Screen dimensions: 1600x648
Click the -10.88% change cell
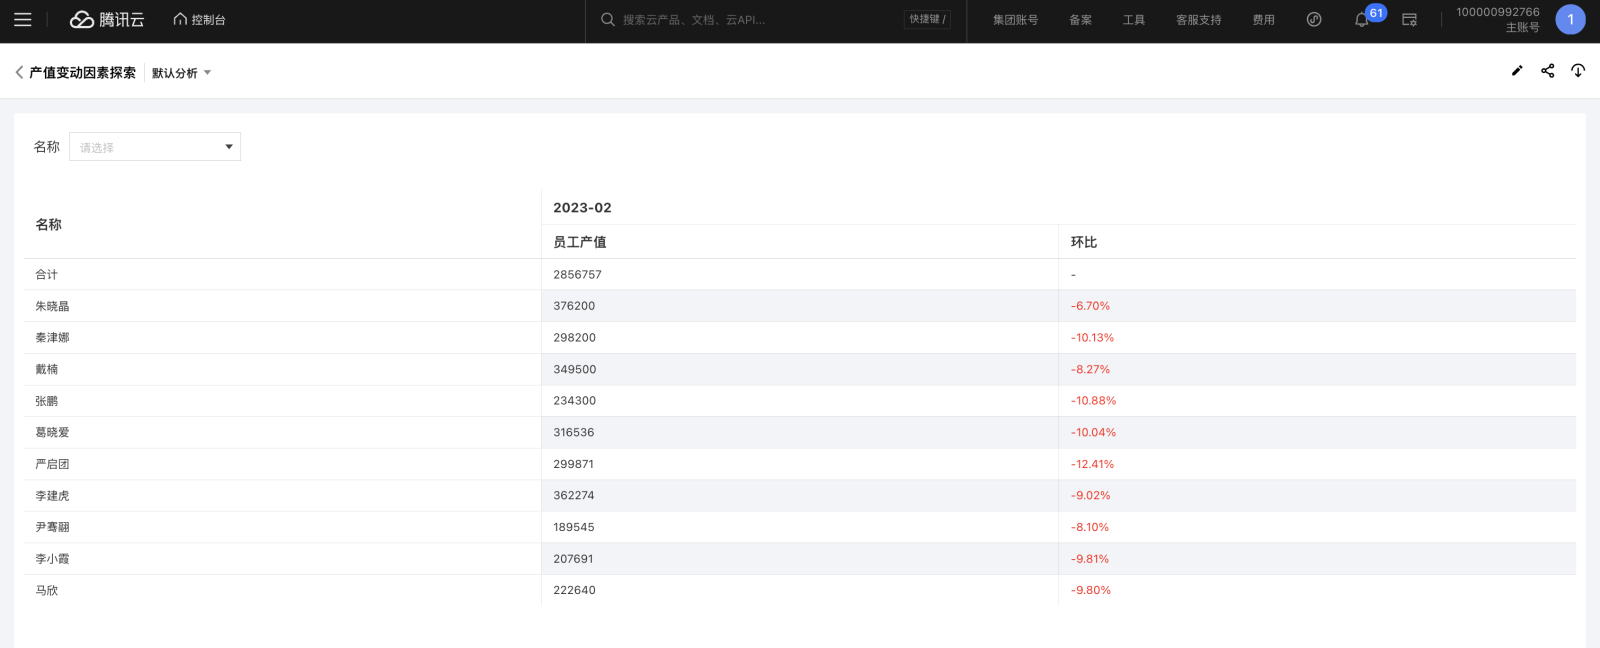(1094, 401)
